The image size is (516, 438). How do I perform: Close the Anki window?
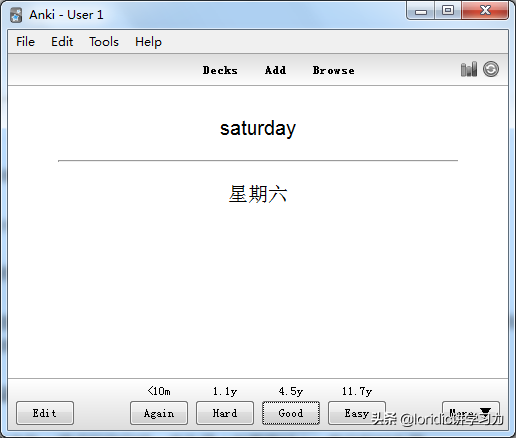(485, 11)
